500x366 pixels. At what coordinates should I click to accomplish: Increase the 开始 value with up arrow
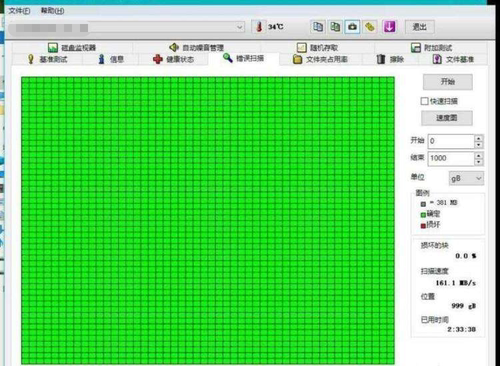pyautogui.click(x=479, y=138)
